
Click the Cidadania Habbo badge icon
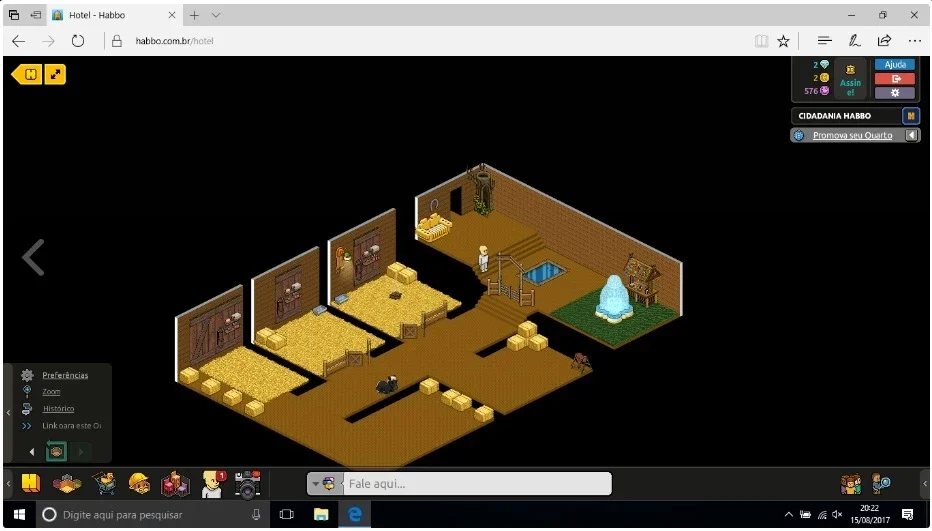click(911, 116)
